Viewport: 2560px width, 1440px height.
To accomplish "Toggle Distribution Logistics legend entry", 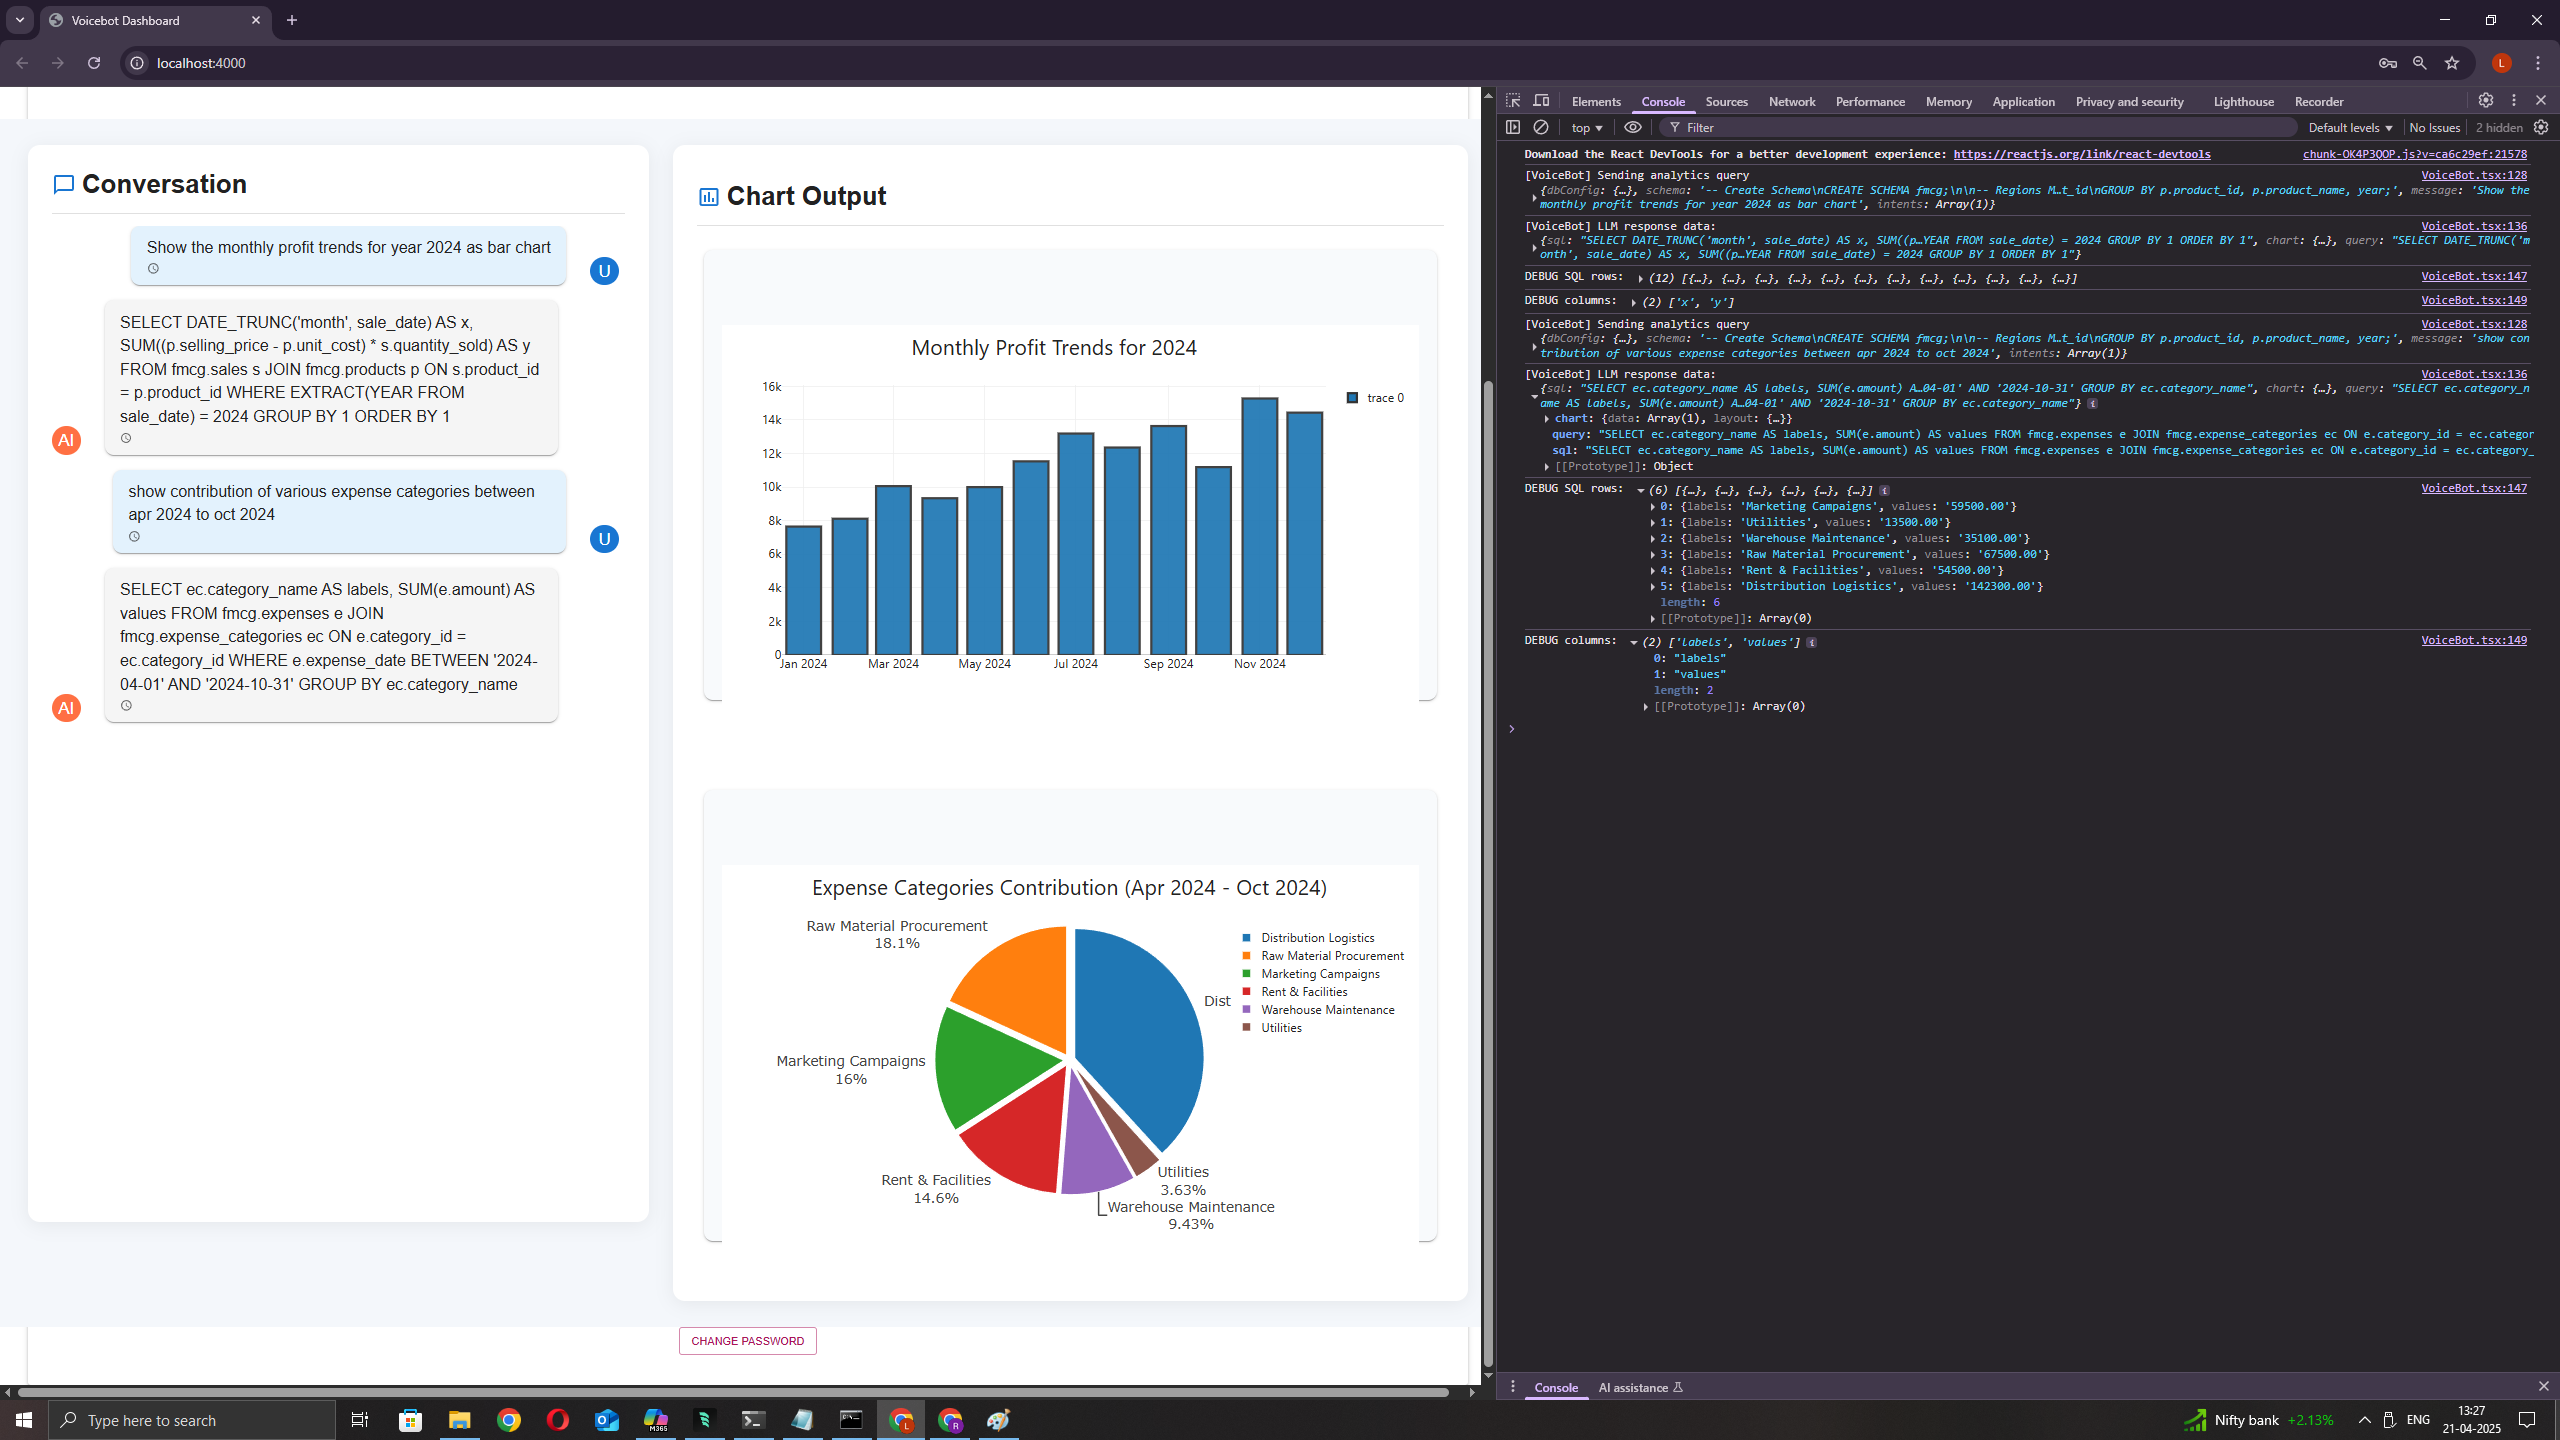I will coord(1317,938).
